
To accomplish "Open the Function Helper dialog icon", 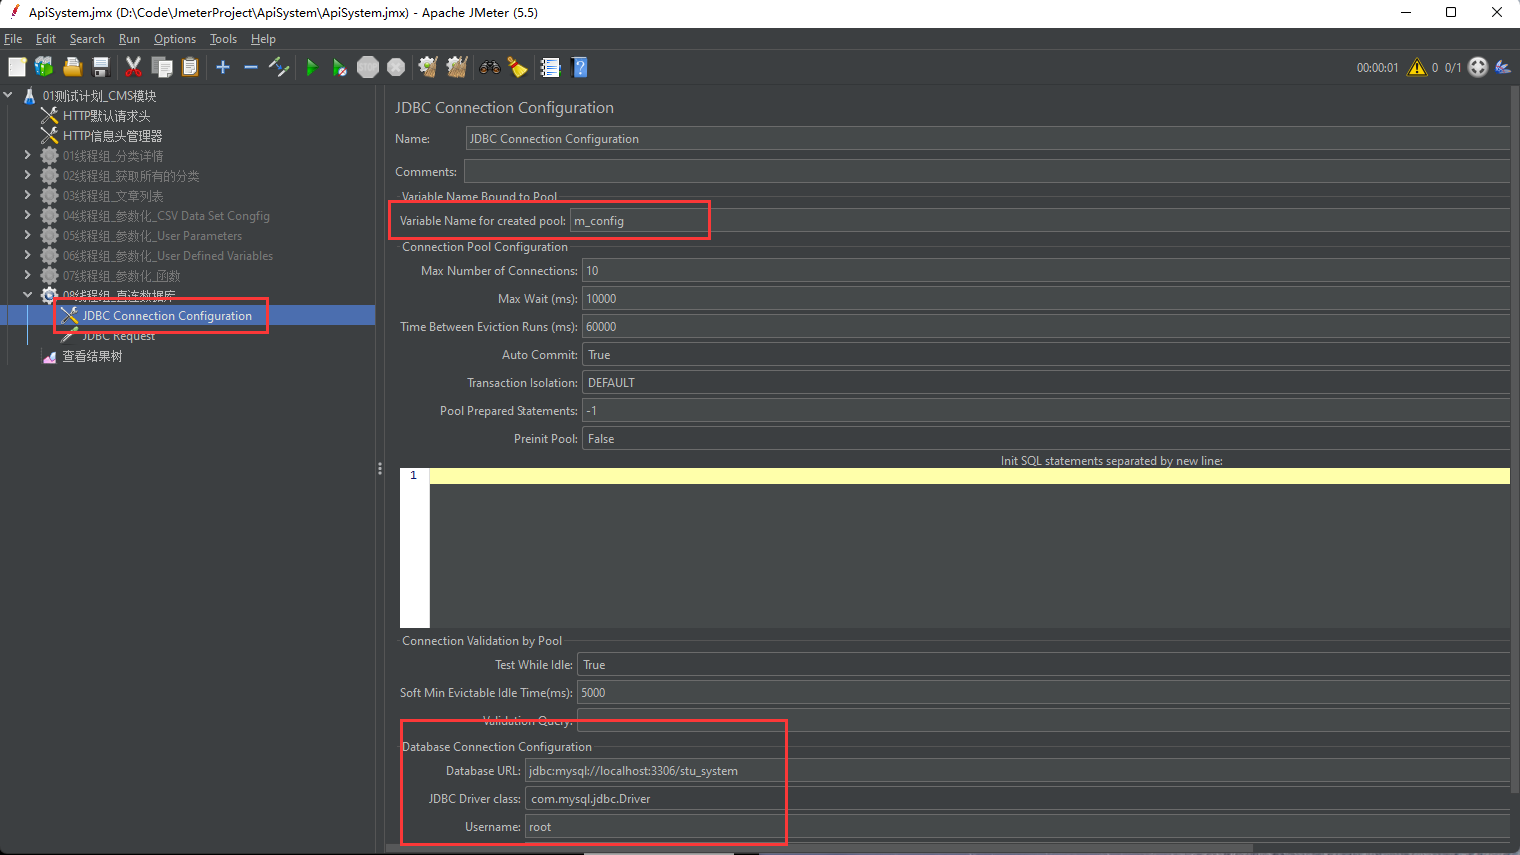I will point(550,67).
